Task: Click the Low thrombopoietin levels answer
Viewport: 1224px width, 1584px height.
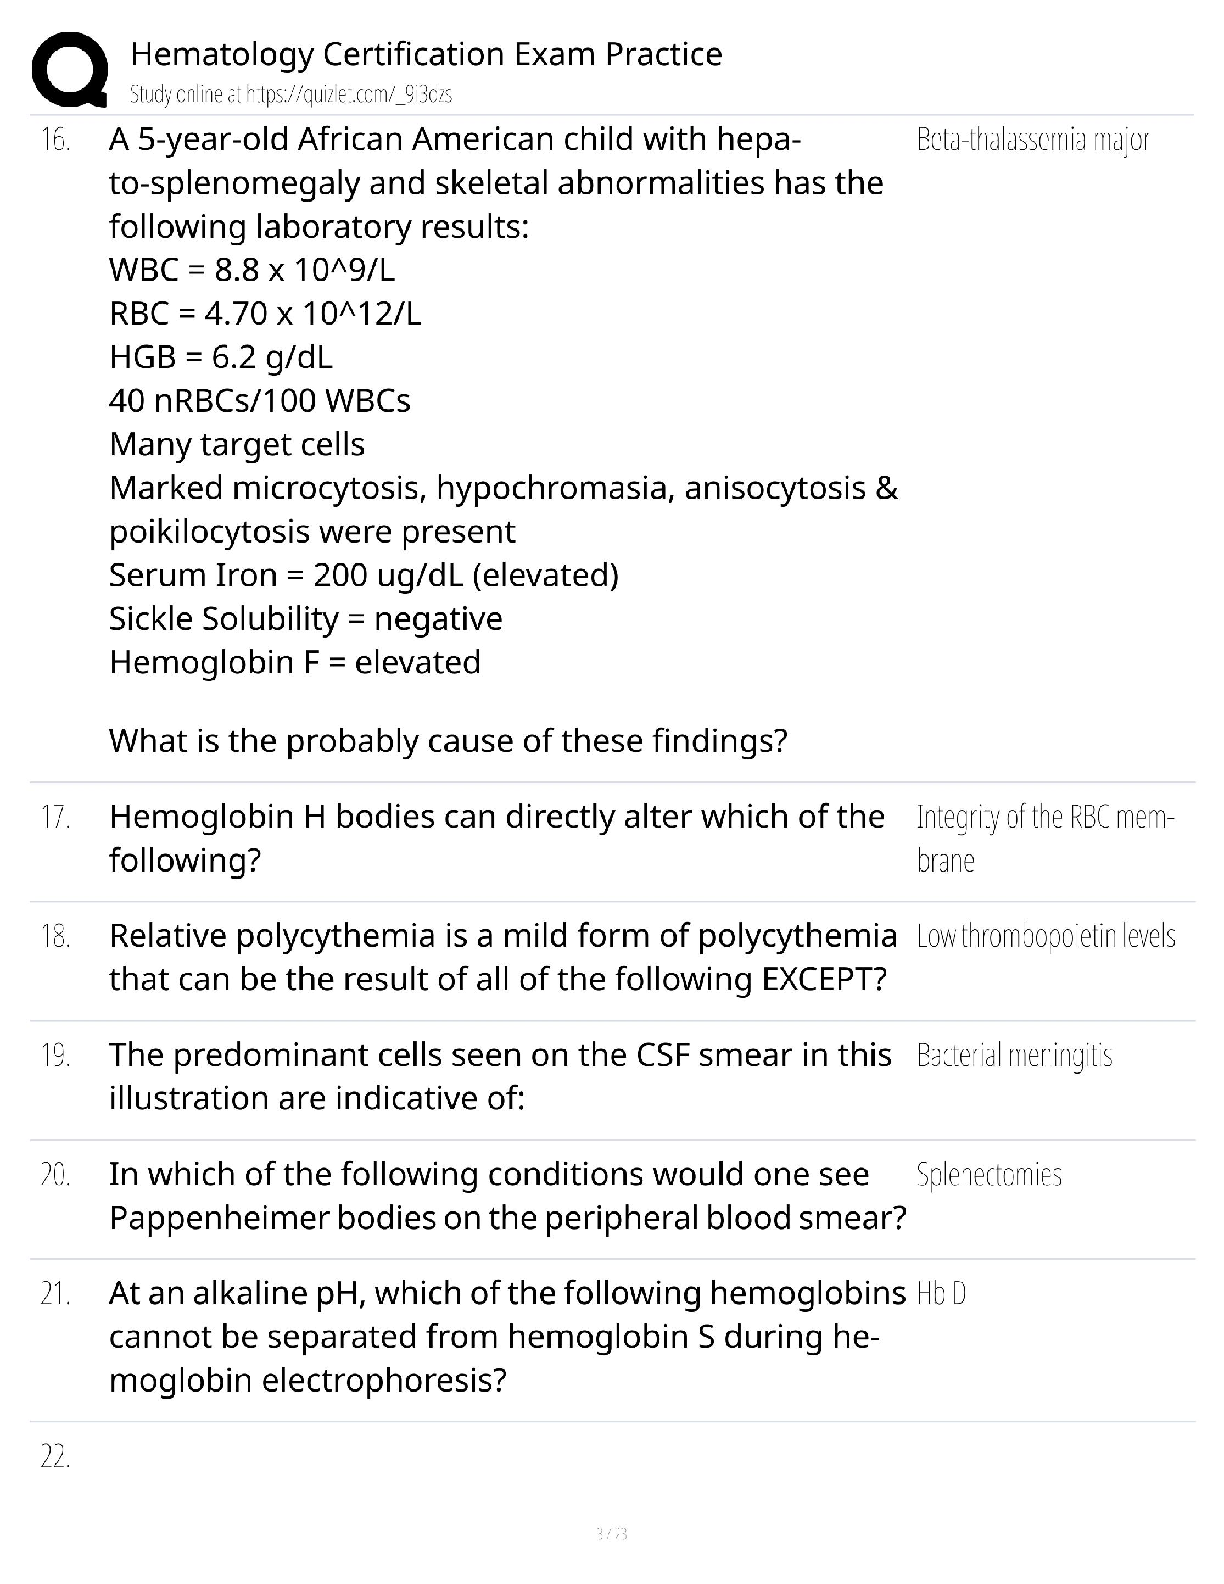Action: point(1046,936)
